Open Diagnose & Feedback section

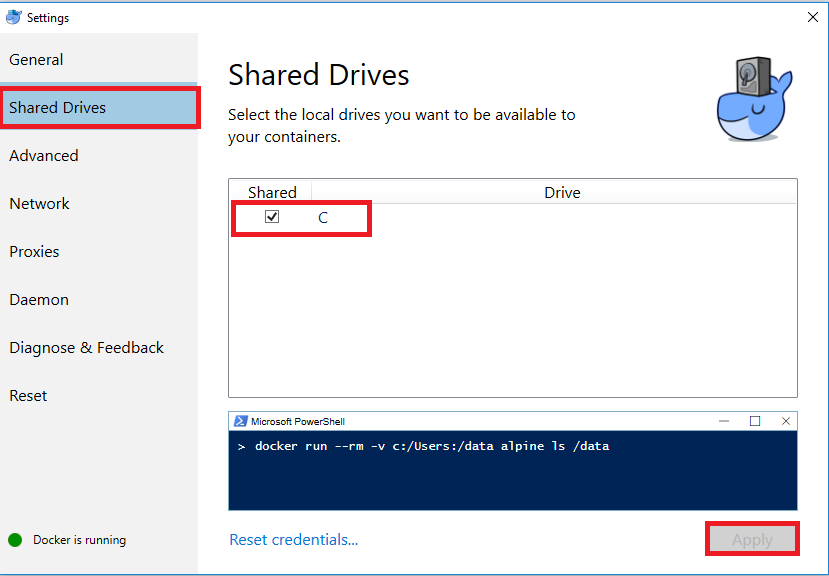87,348
